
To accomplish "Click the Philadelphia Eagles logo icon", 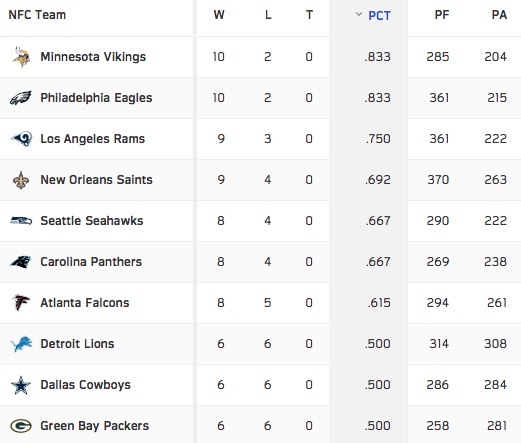I will click(21, 98).
